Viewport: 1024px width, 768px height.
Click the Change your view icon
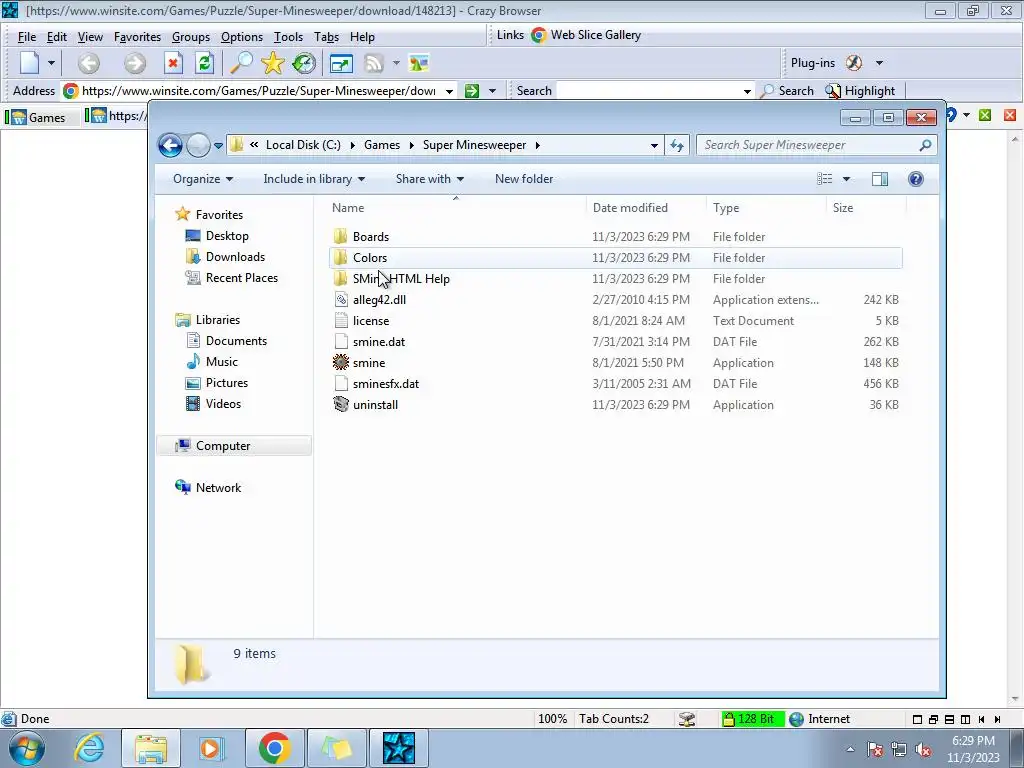coord(825,179)
